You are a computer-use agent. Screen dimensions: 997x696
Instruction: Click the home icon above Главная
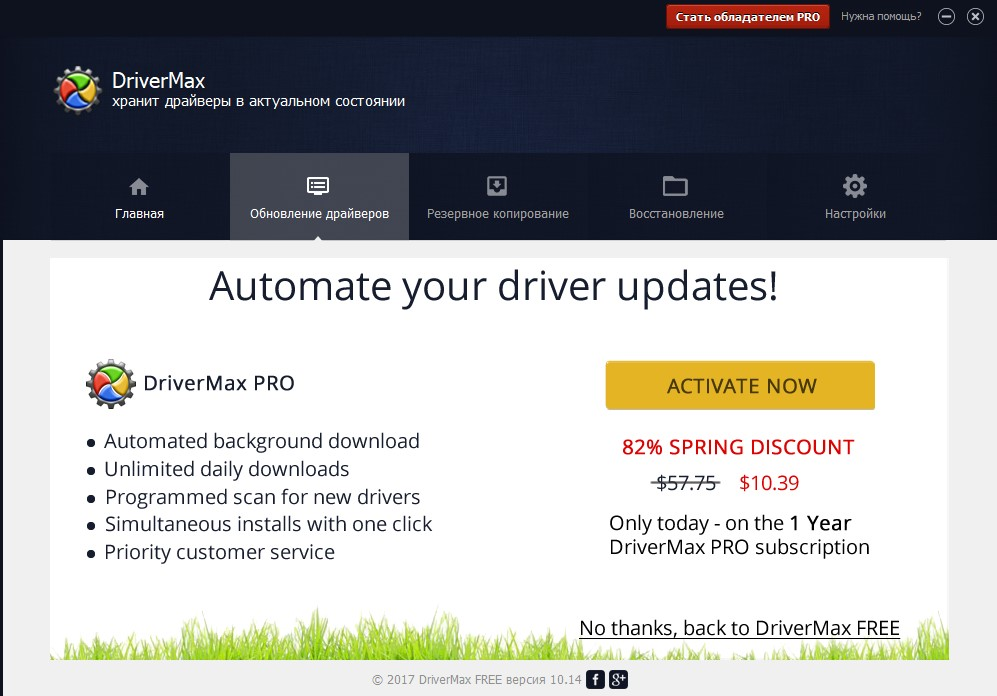click(139, 187)
